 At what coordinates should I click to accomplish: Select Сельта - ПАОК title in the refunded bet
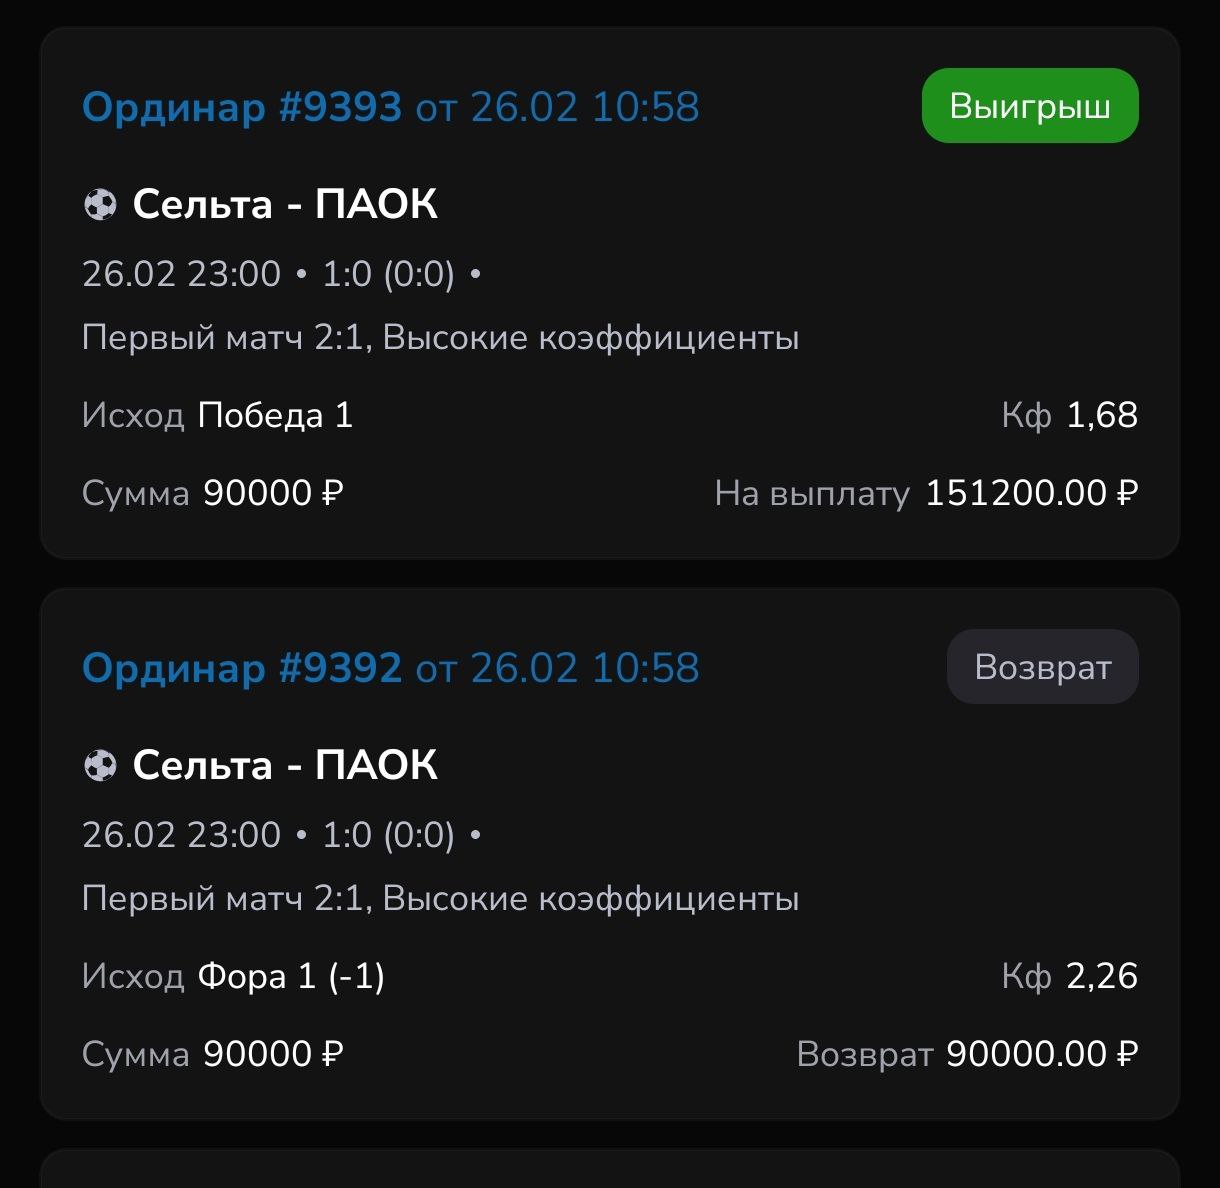tap(285, 766)
